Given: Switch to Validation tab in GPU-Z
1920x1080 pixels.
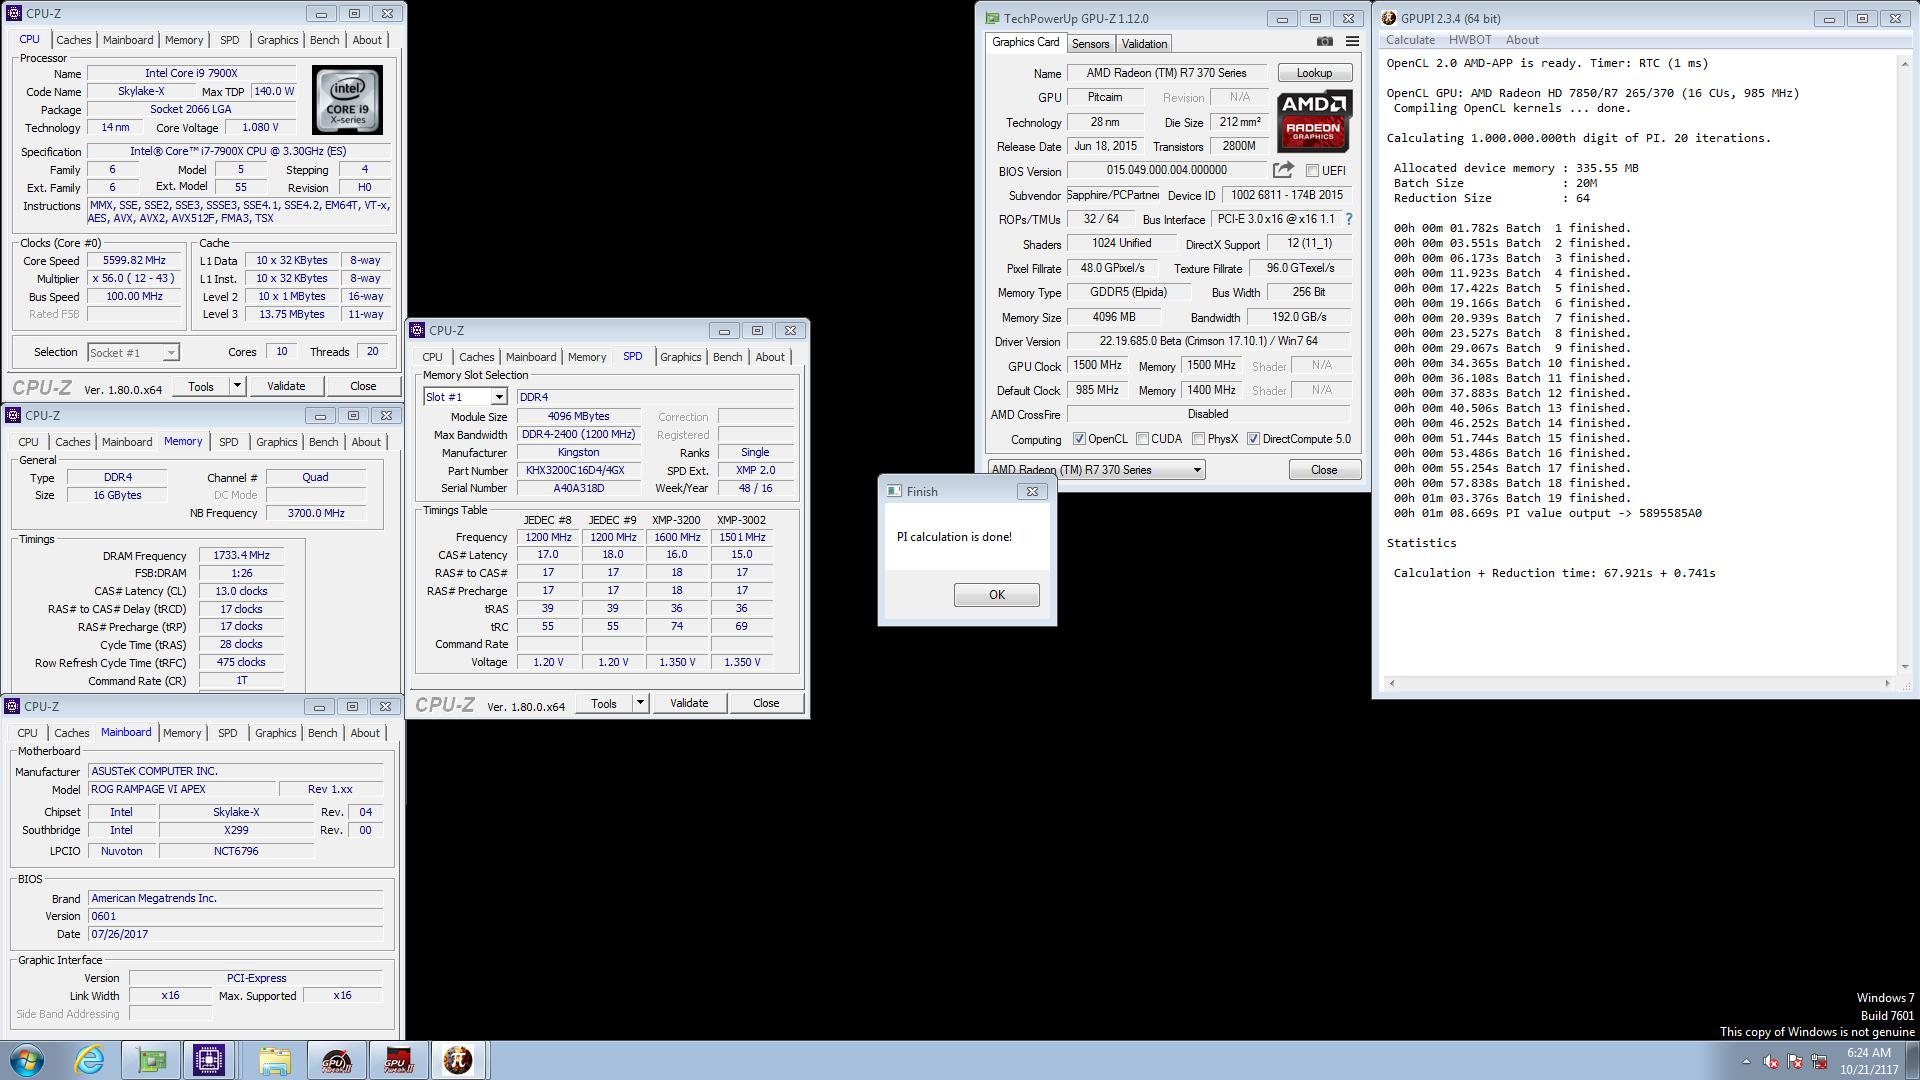Looking at the screenshot, I should tap(1144, 44).
